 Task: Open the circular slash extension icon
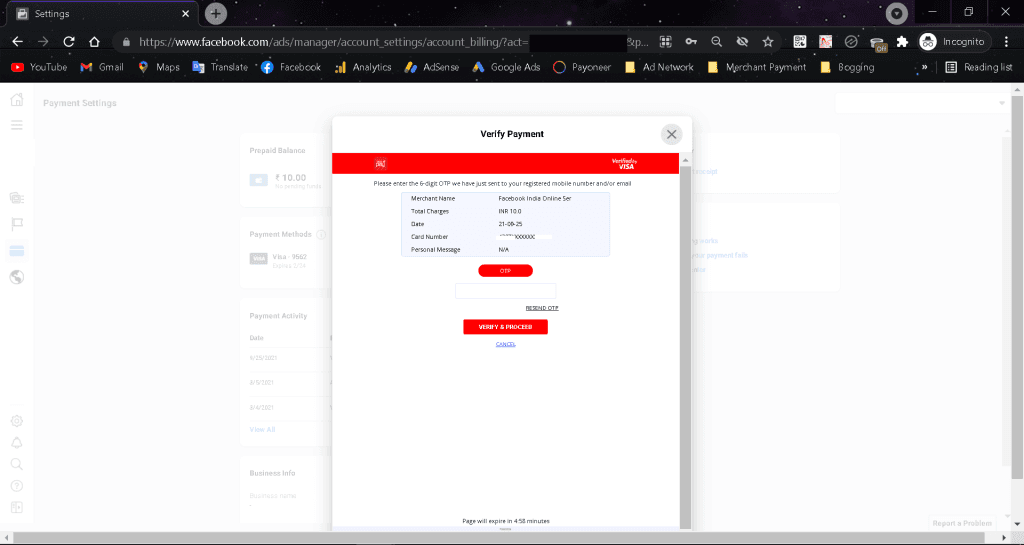[x=851, y=42]
